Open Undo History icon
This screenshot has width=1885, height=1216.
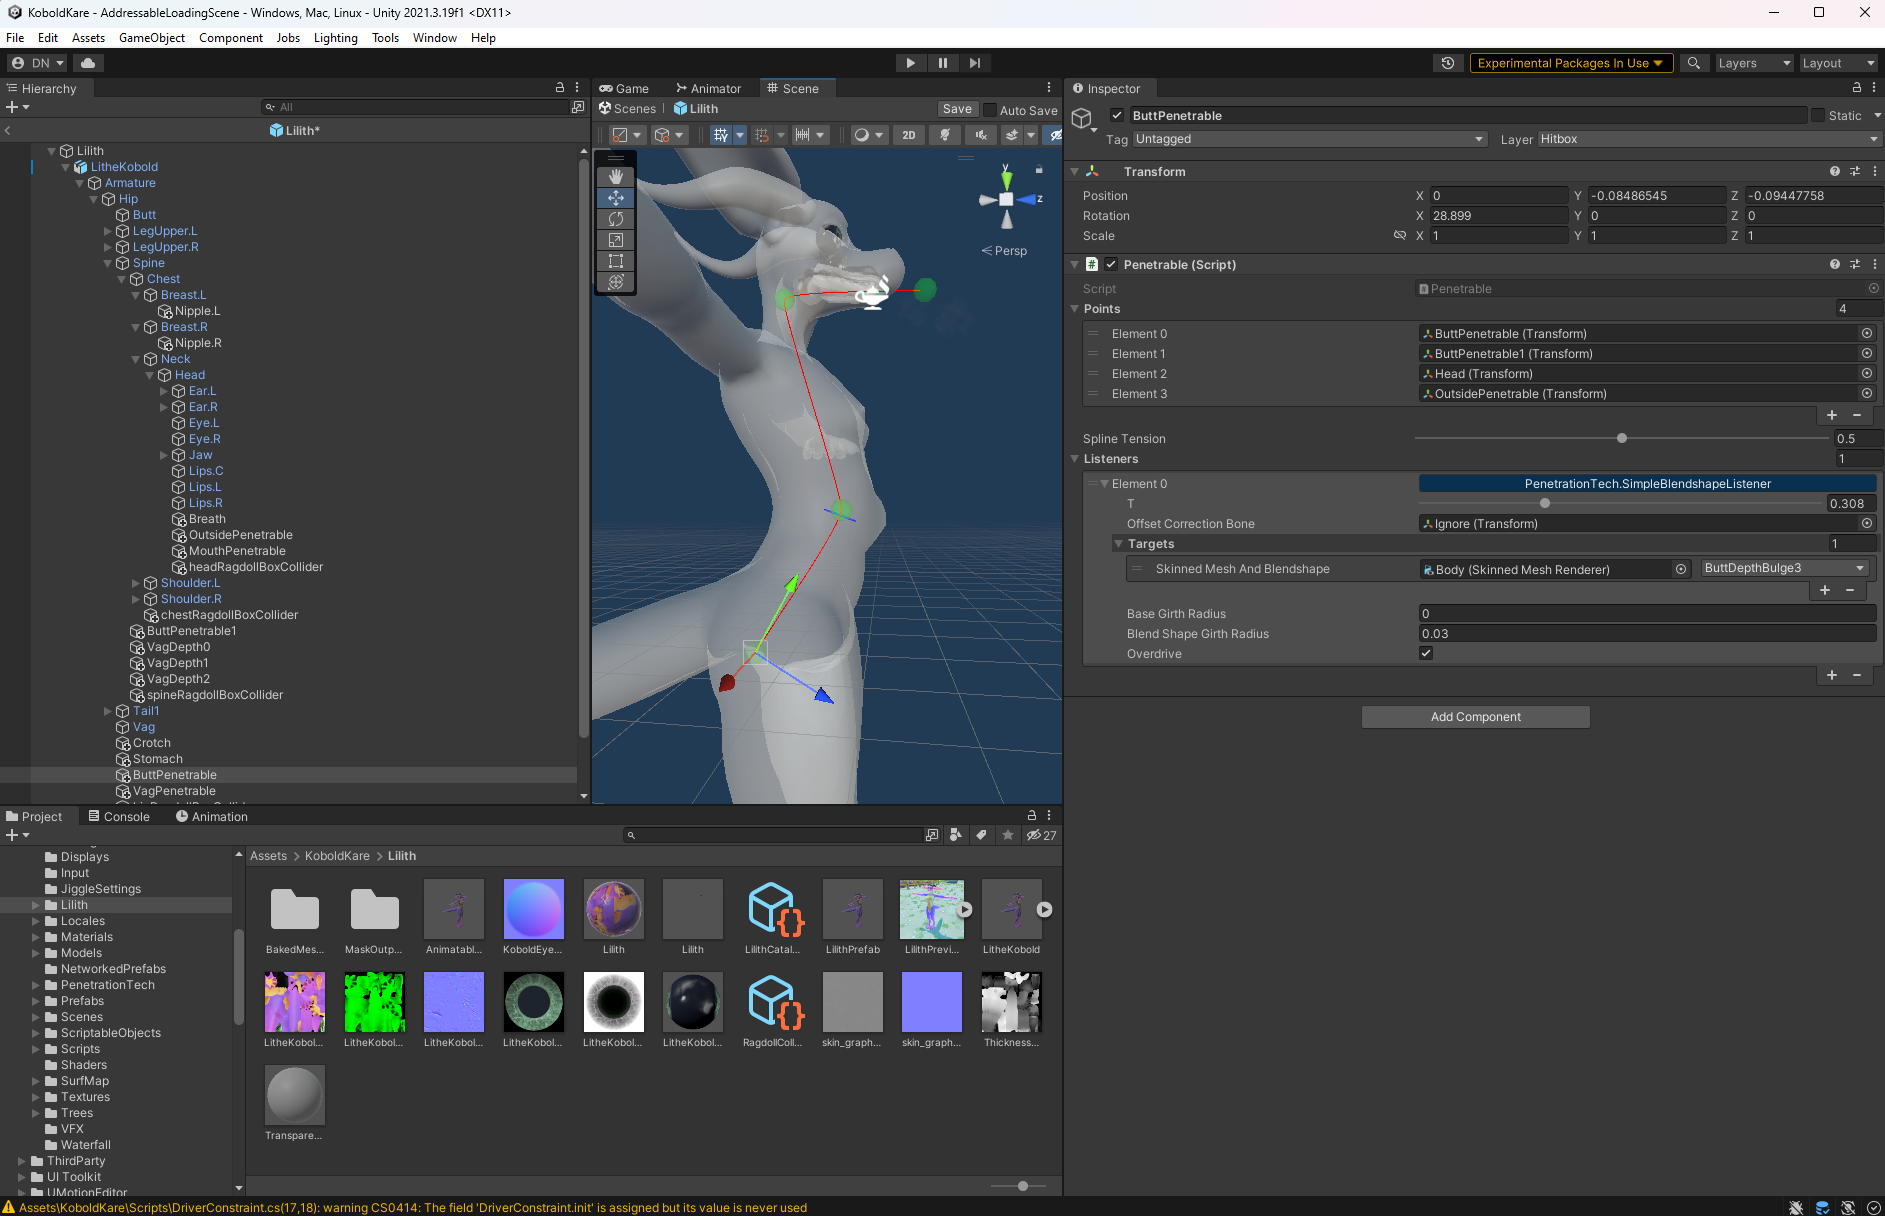[x=1447, y=63]
